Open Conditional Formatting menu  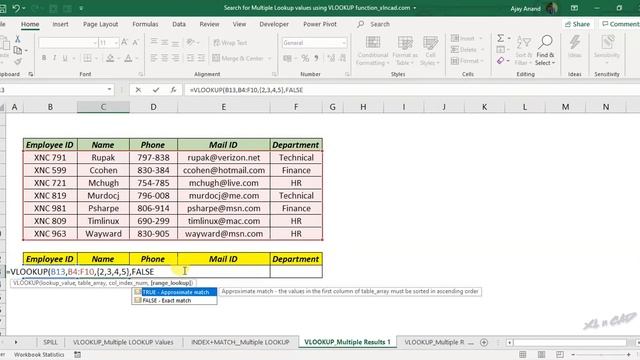(372, 51)
